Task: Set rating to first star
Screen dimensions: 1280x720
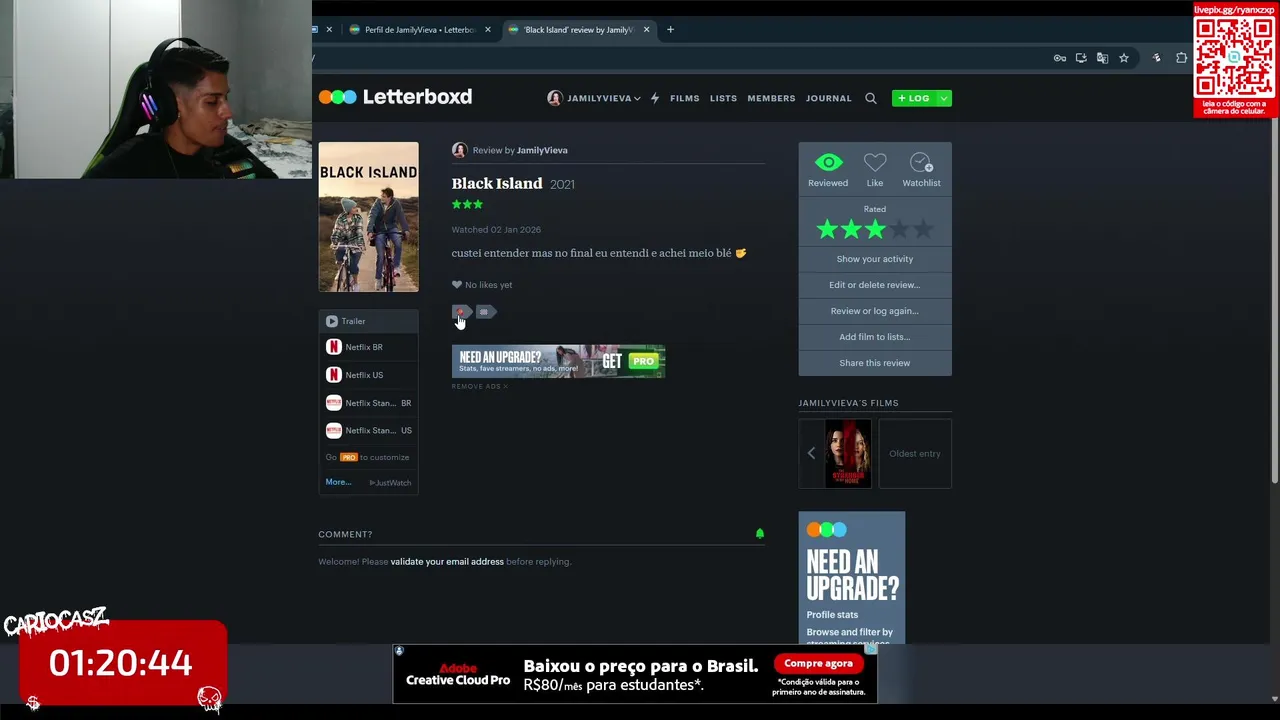Action: click(x=827, y=230)
